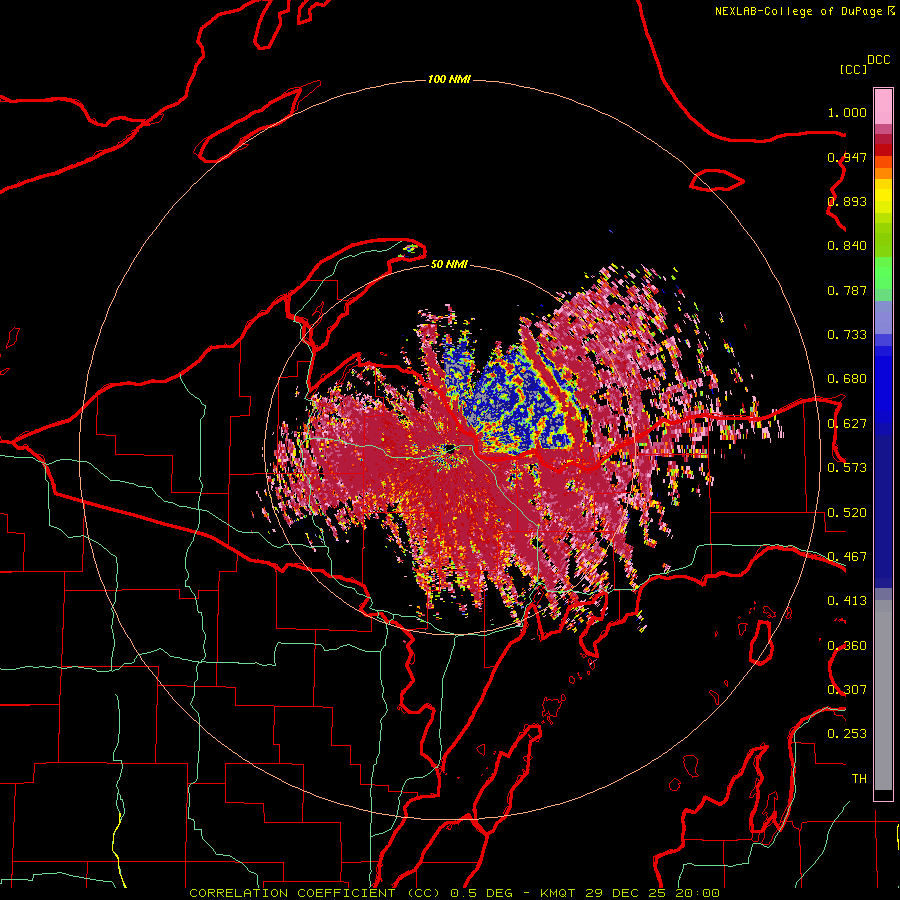Click the [CC] units label
Viewport: 900px width, 900px height.
point(852,69)
